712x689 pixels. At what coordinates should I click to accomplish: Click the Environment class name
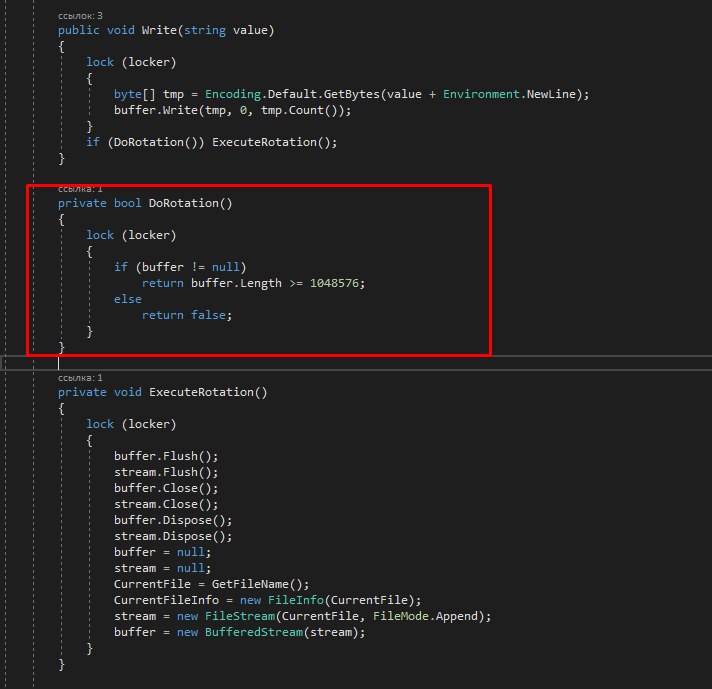[481, 94]
